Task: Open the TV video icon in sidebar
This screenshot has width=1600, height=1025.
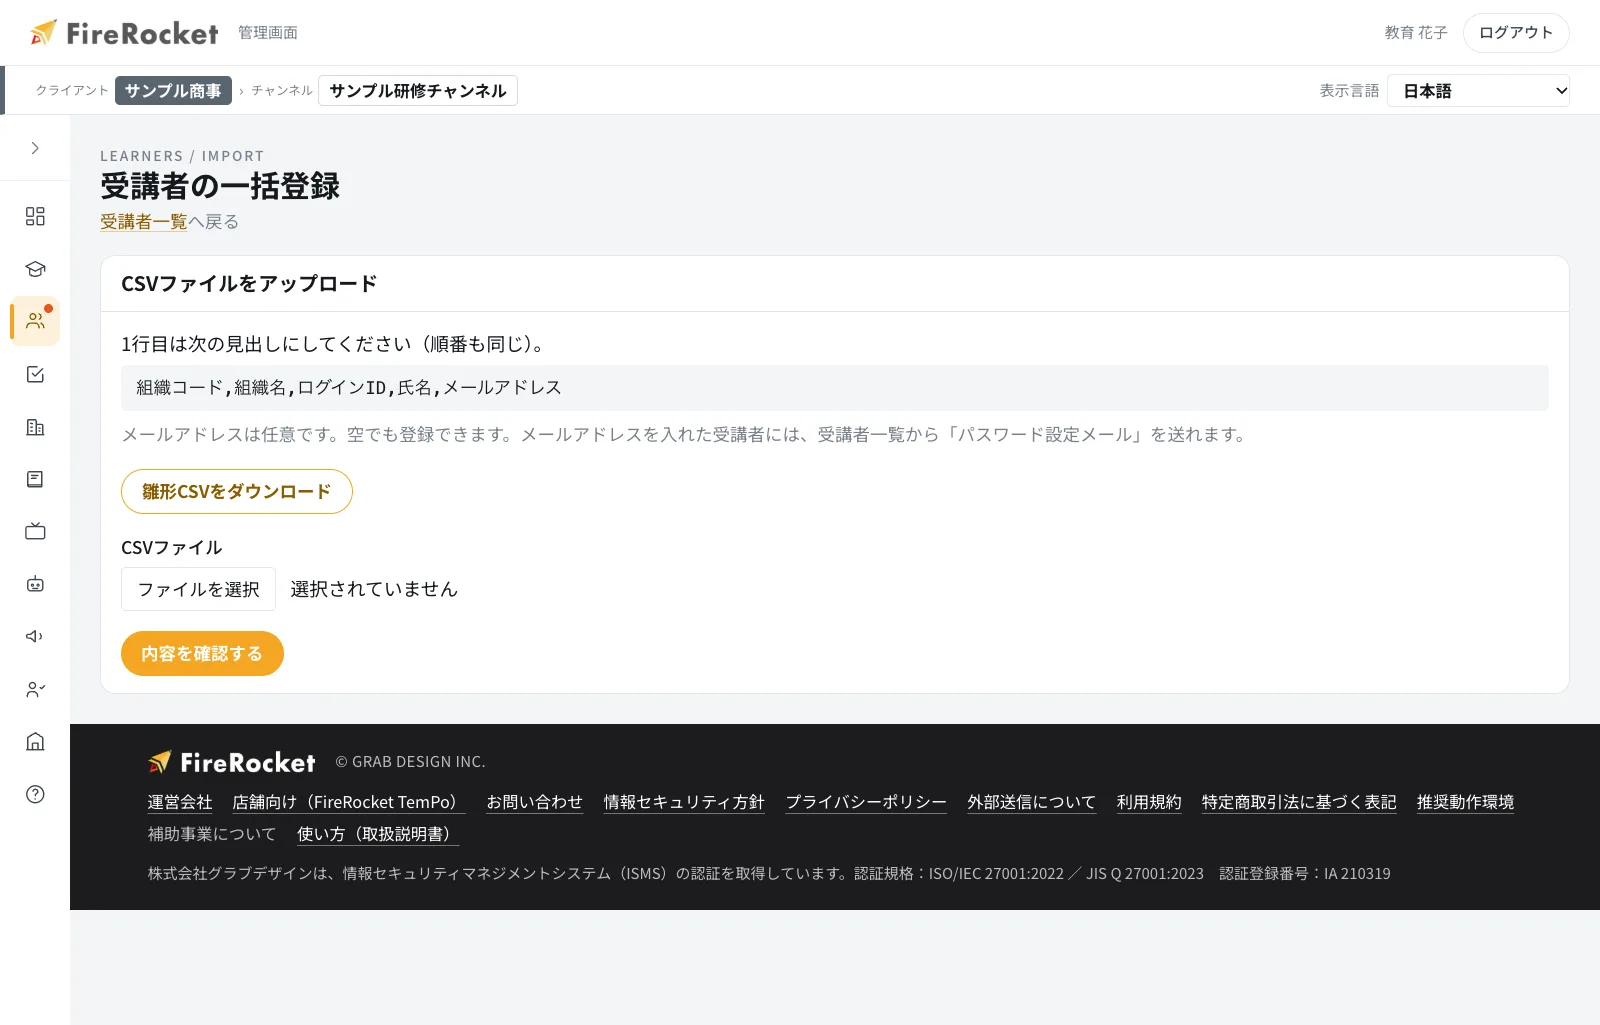Action: [35, 531]
